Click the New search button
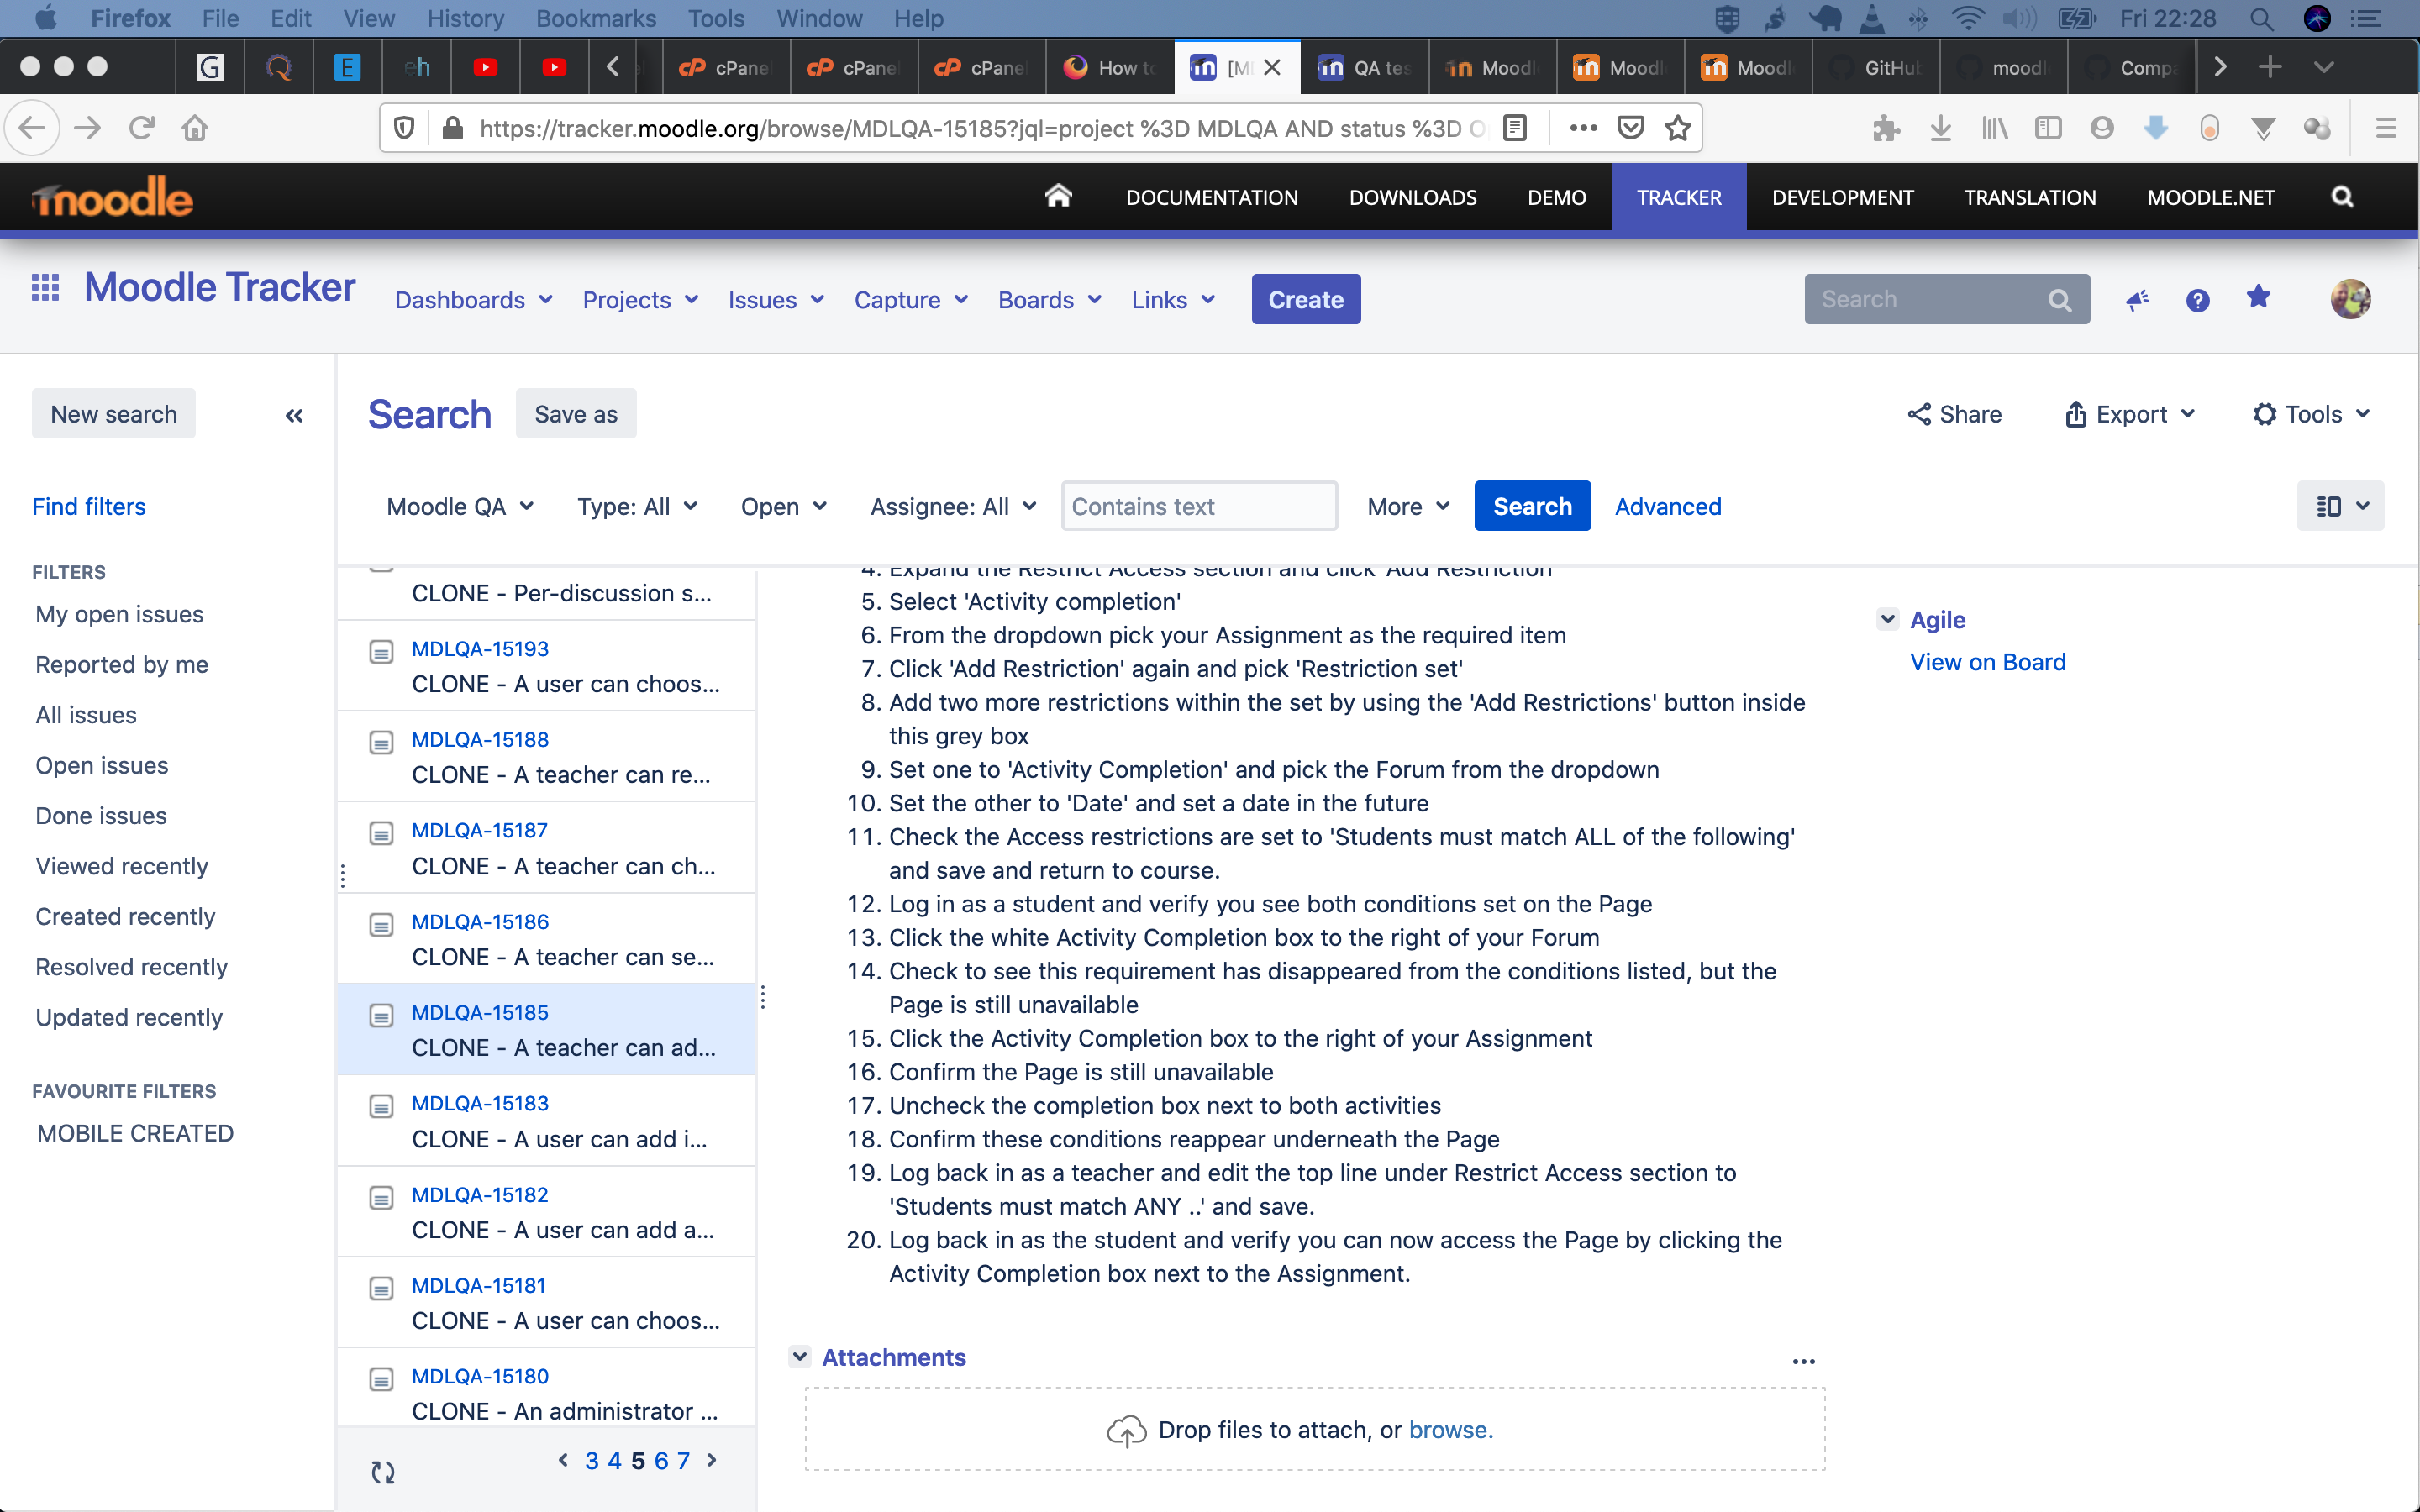Screen dimensions: 2420x1512 114,414
